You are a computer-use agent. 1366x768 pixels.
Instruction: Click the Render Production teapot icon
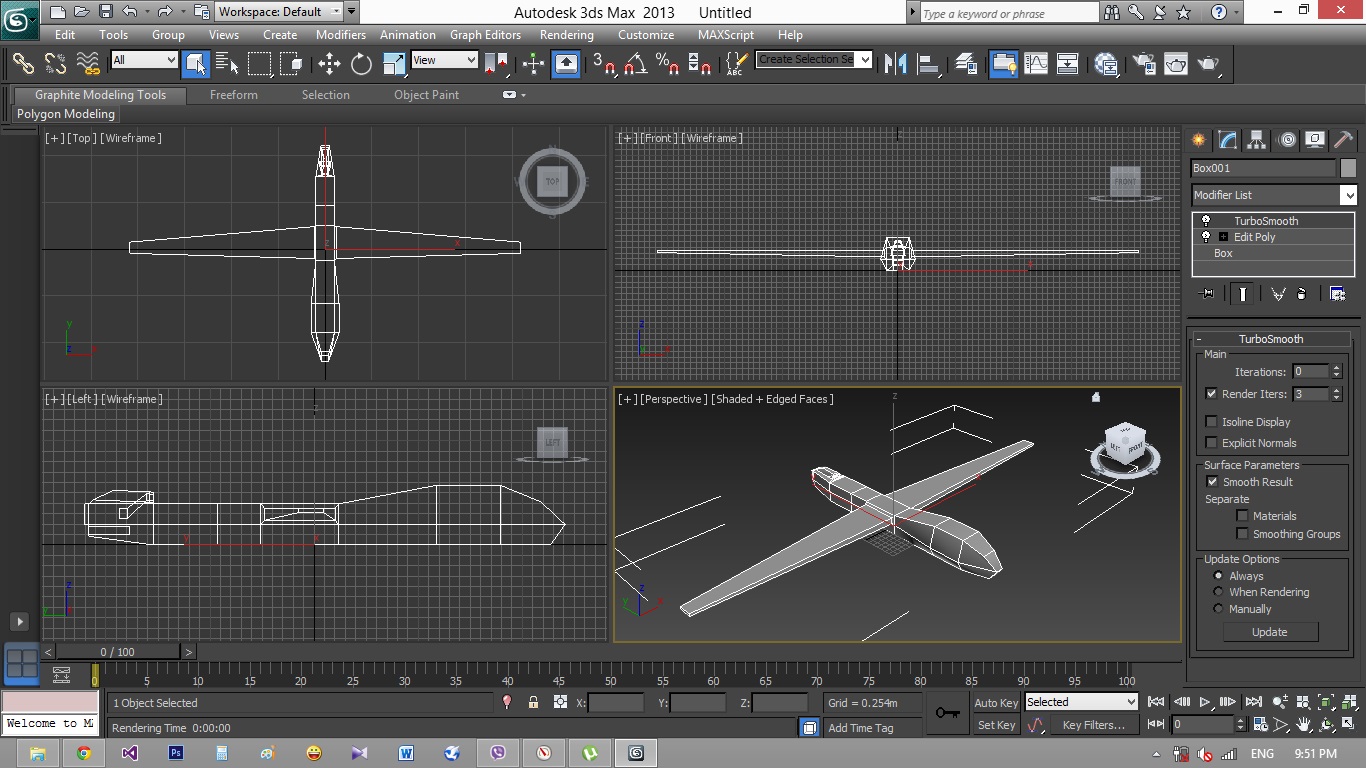(x=1209, y=63)
